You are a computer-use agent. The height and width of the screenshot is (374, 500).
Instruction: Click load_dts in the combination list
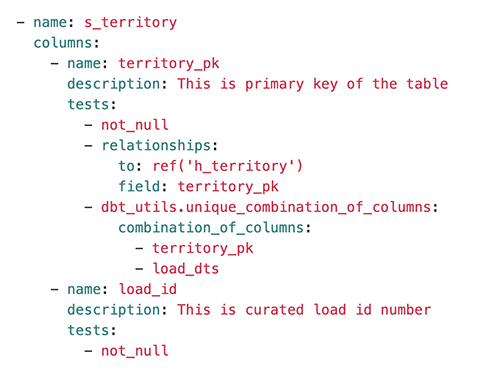[186, 269]
